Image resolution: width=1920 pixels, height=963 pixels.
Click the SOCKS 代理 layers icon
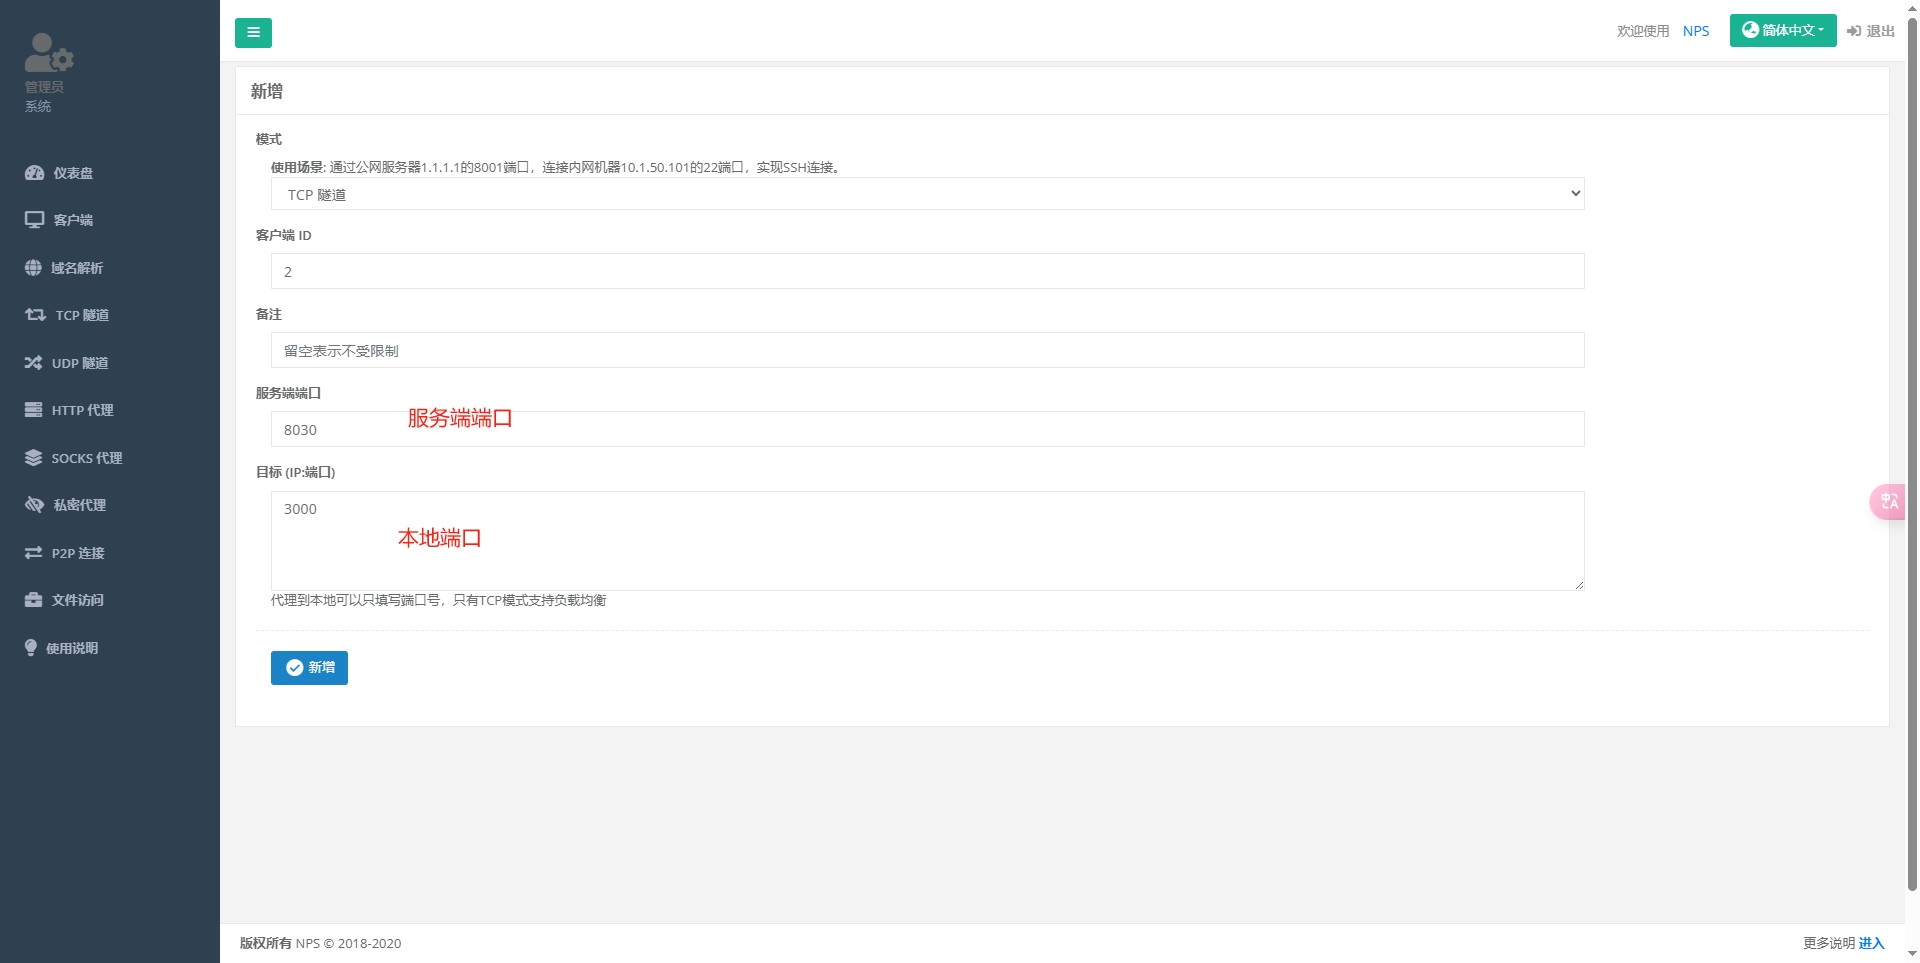click(x=33, y=458)
